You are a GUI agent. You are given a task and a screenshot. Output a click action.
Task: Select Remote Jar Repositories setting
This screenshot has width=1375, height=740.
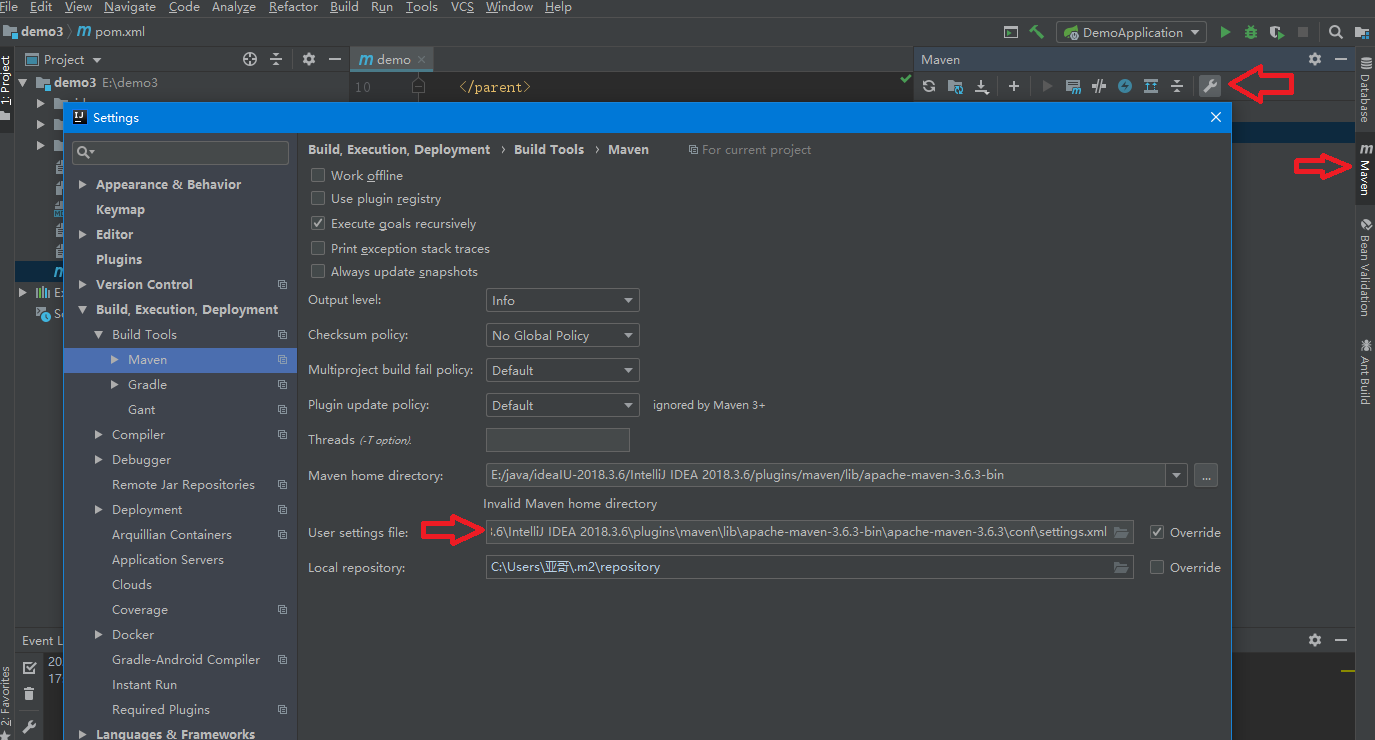pyautogui.click(x=183, y=484)
